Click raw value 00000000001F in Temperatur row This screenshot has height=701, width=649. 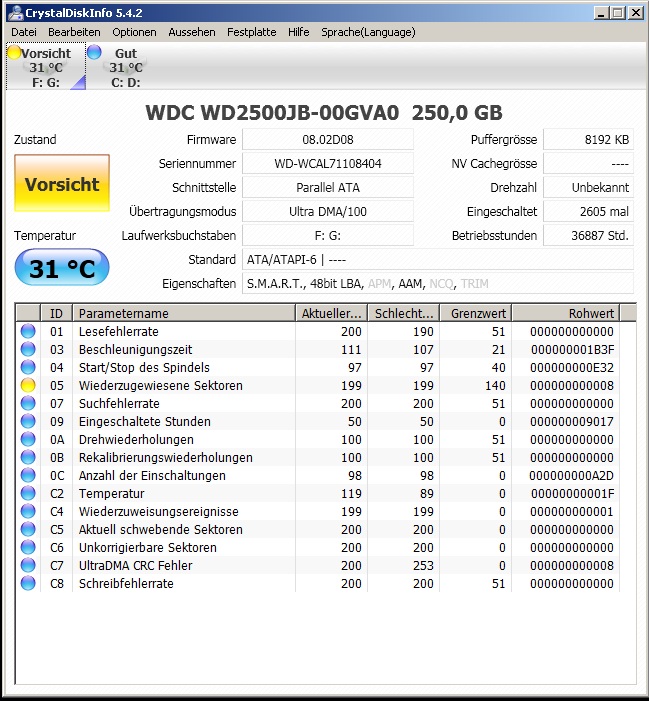tap(573, 493)
